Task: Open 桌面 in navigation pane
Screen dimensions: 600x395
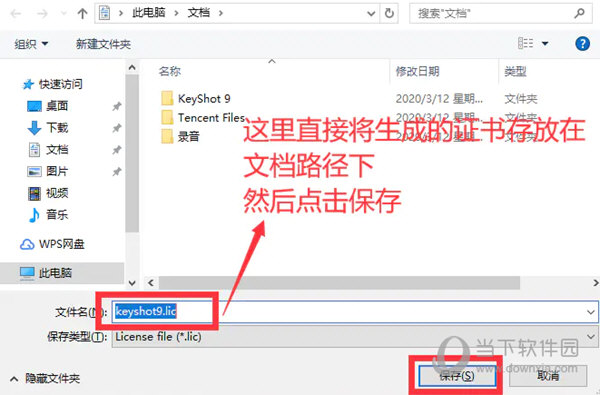Action: (x=47, y=106)
